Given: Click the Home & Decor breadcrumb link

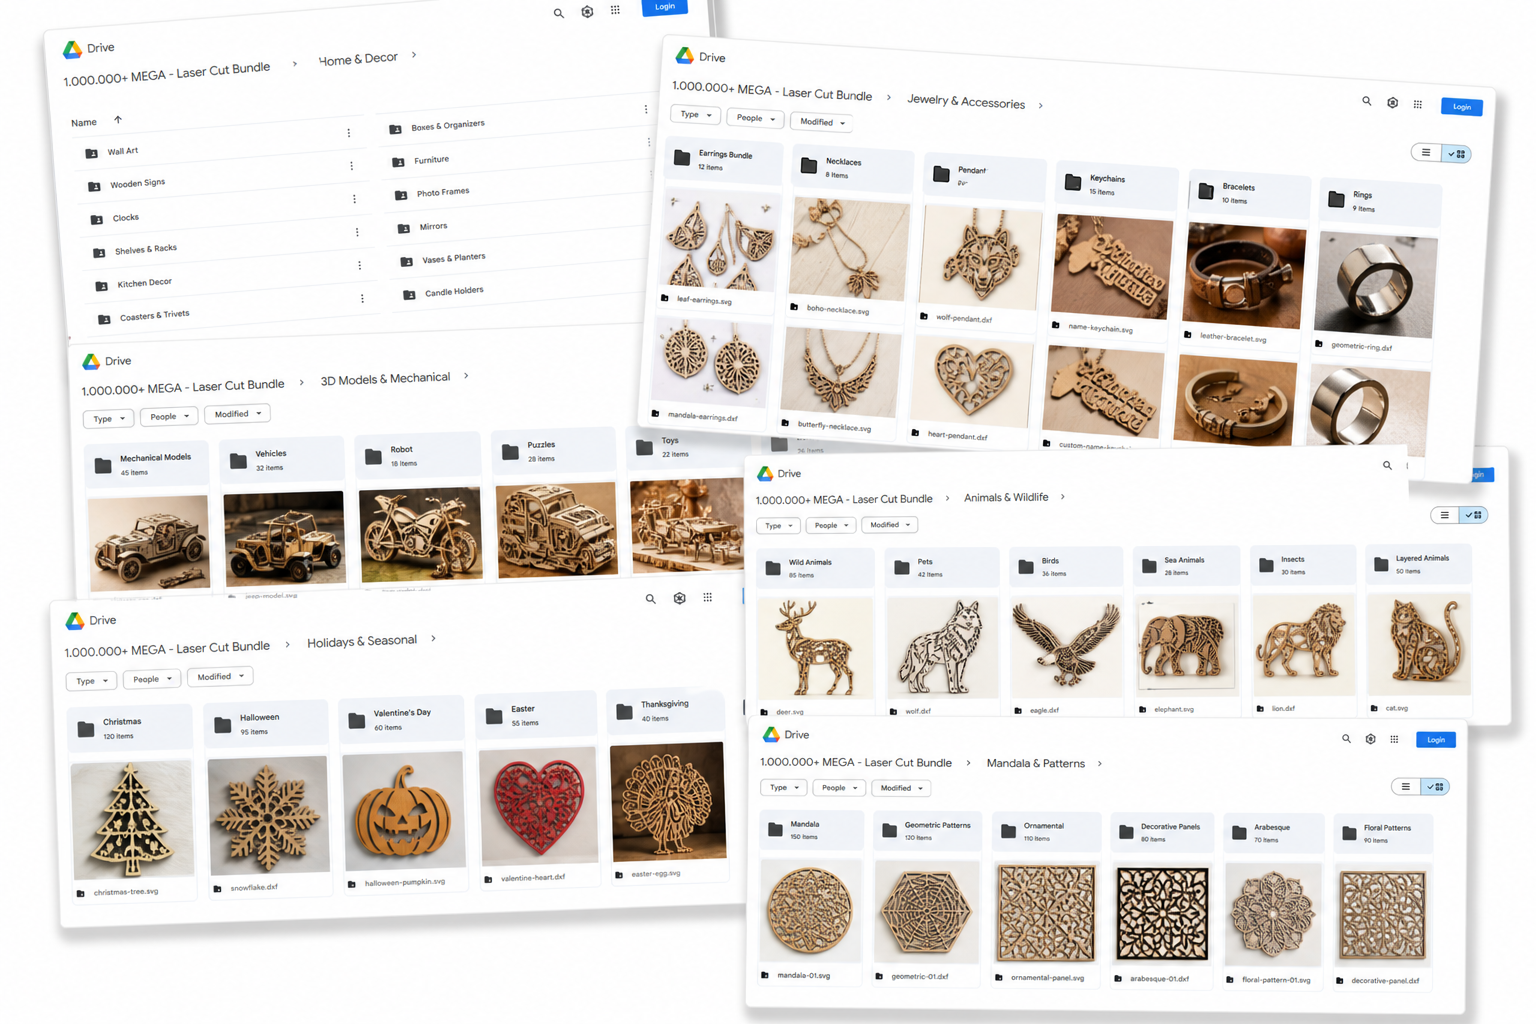Looking at the screenshot, I should 358,59.
